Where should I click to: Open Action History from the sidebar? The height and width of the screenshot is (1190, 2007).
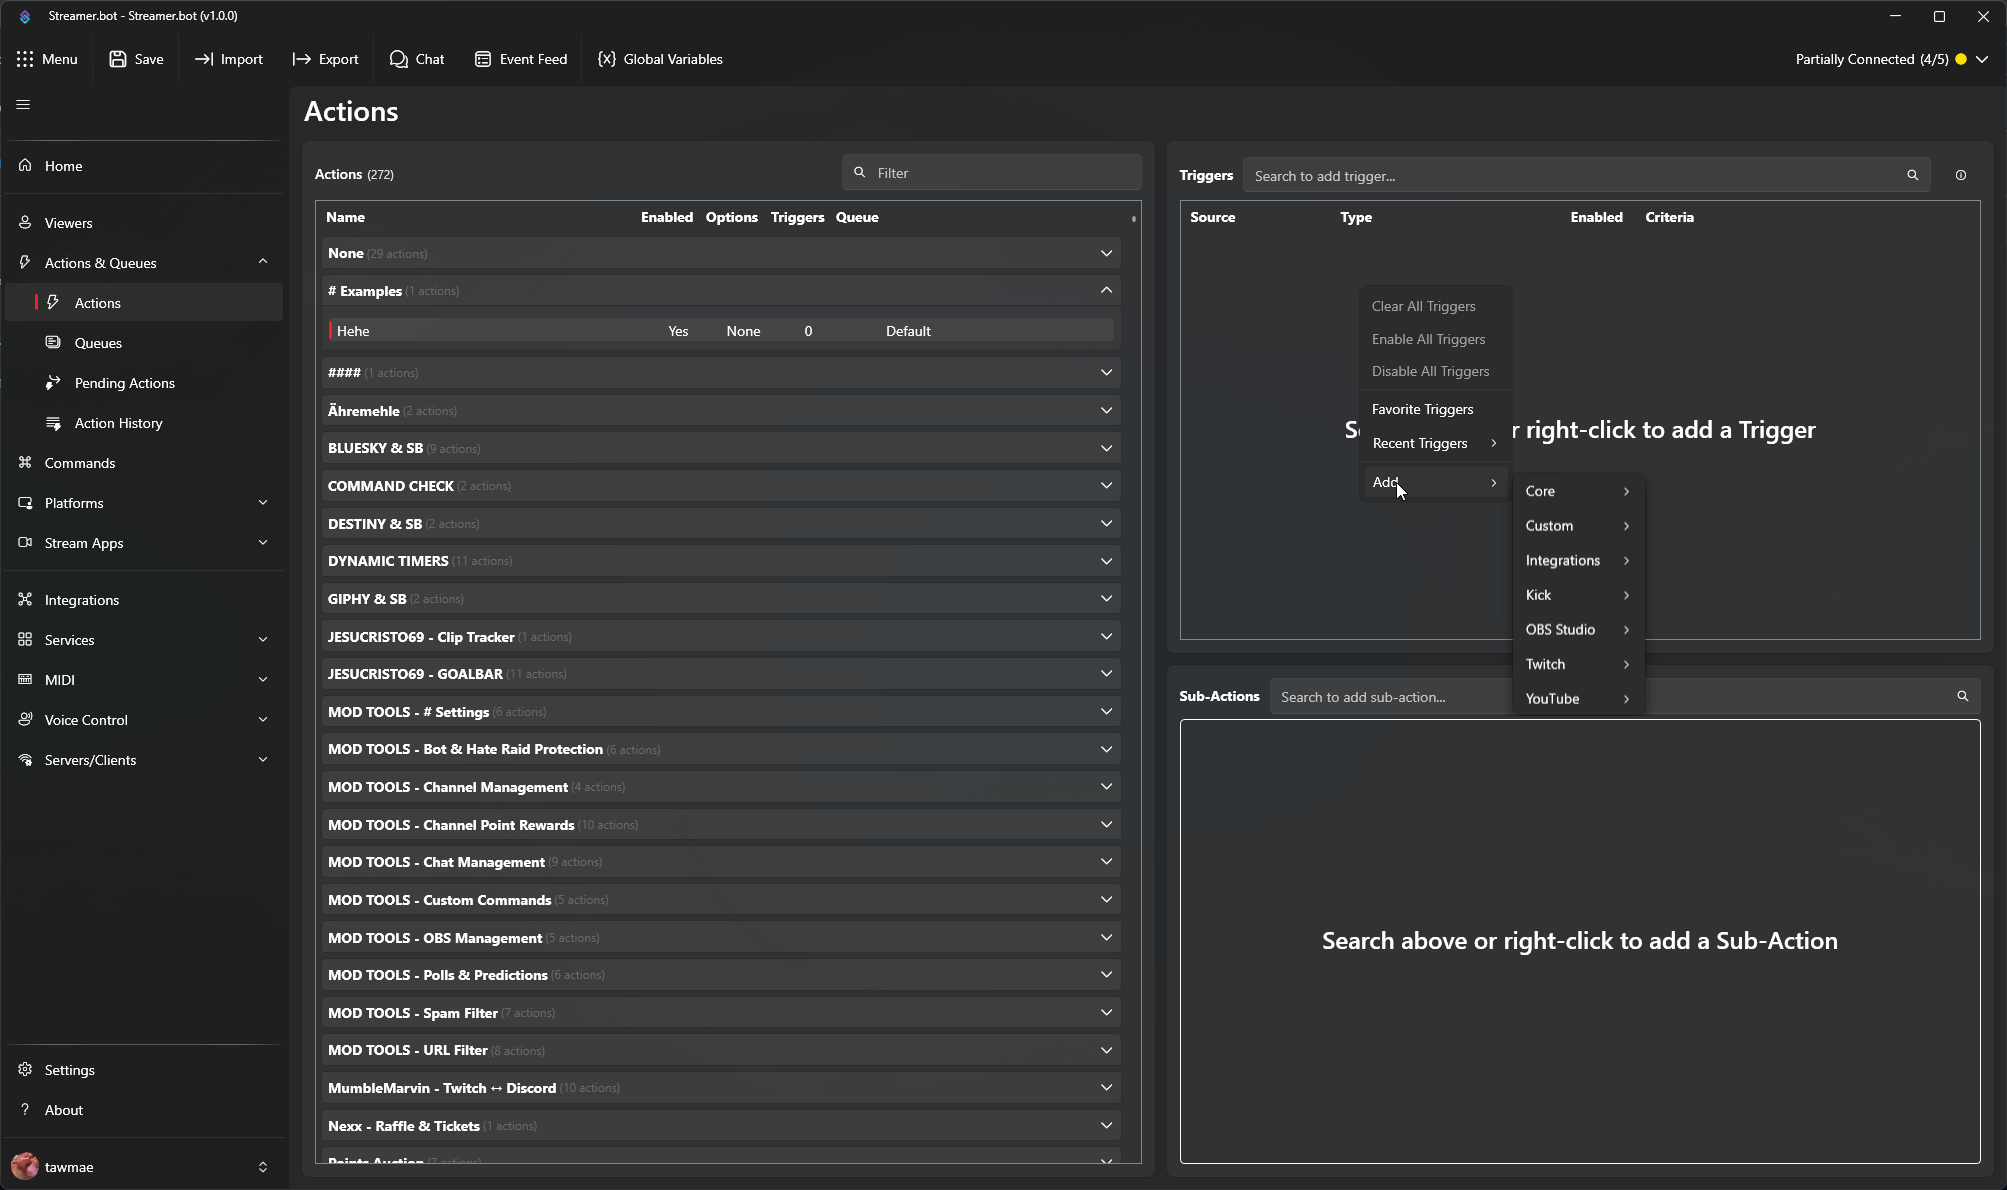pos(118,423)
